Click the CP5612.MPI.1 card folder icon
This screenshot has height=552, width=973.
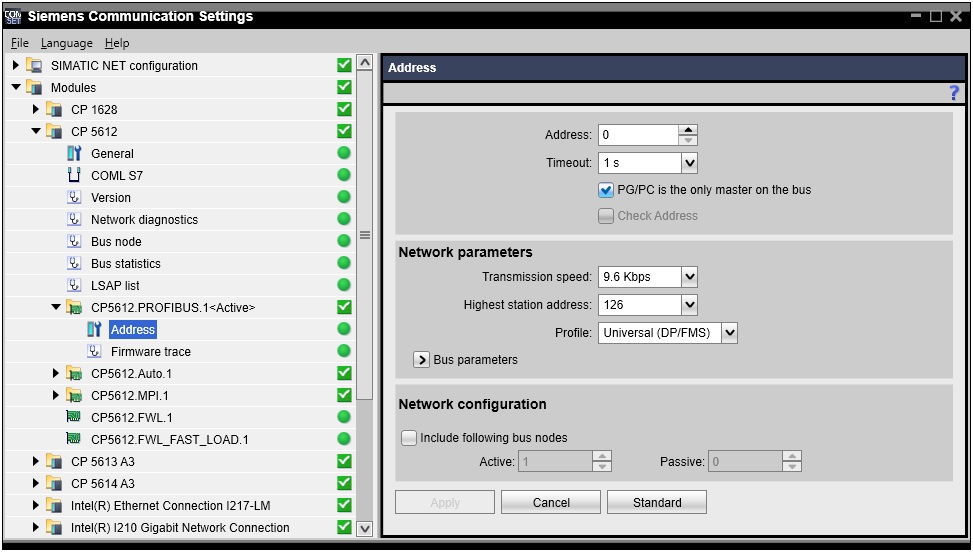coord(74,396)
